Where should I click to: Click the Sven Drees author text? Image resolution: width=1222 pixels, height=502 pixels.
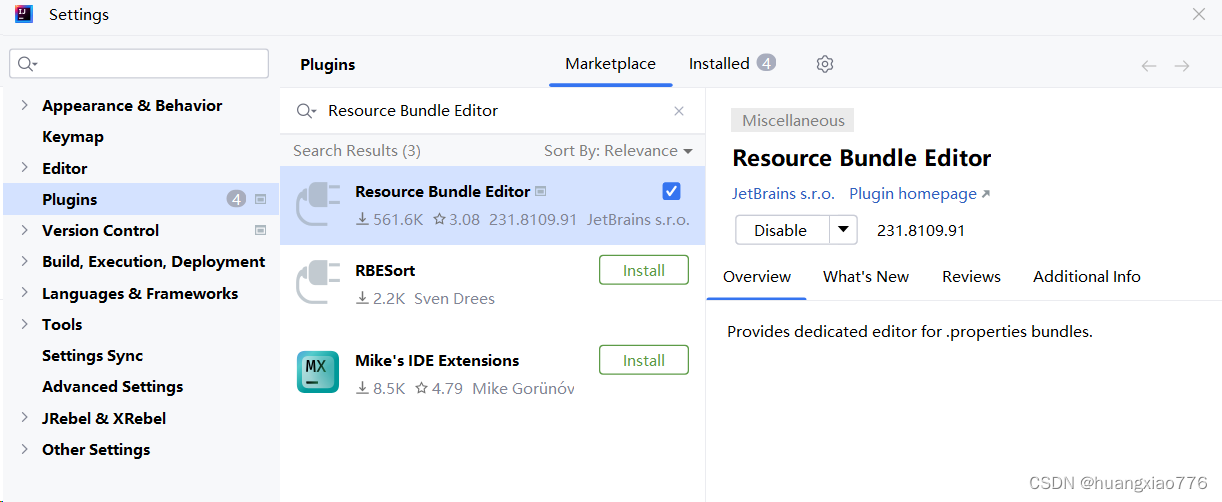click(x=454, y=299)
